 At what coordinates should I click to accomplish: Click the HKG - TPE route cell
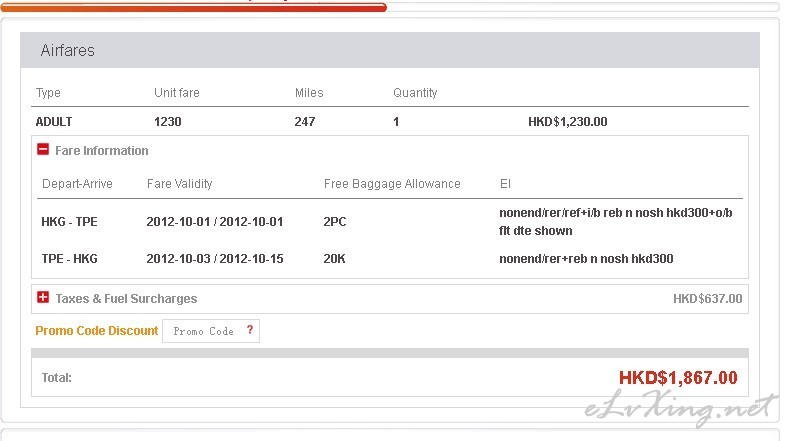click(69, 222)
